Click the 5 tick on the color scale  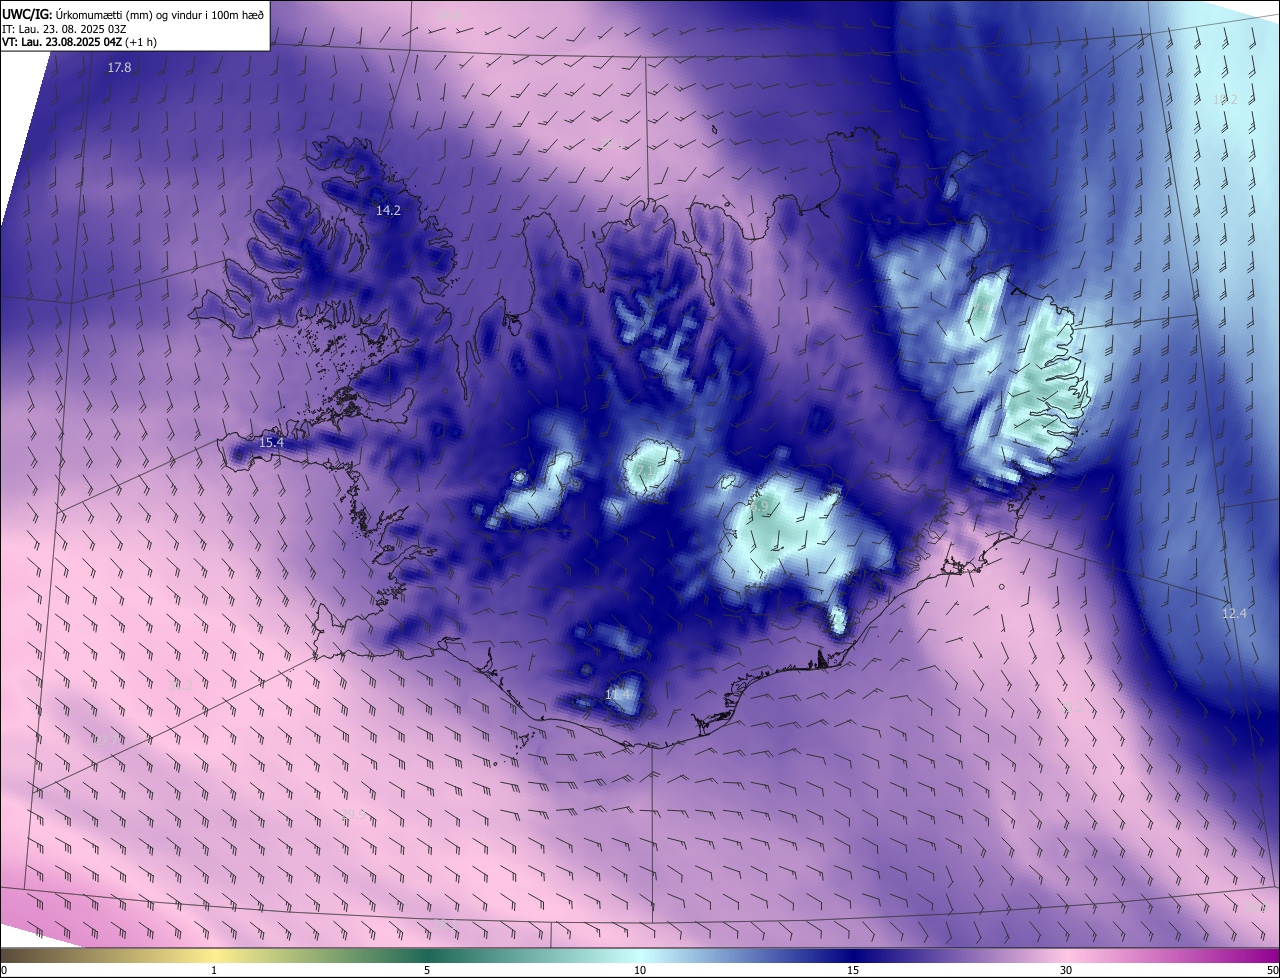[427, 970]
